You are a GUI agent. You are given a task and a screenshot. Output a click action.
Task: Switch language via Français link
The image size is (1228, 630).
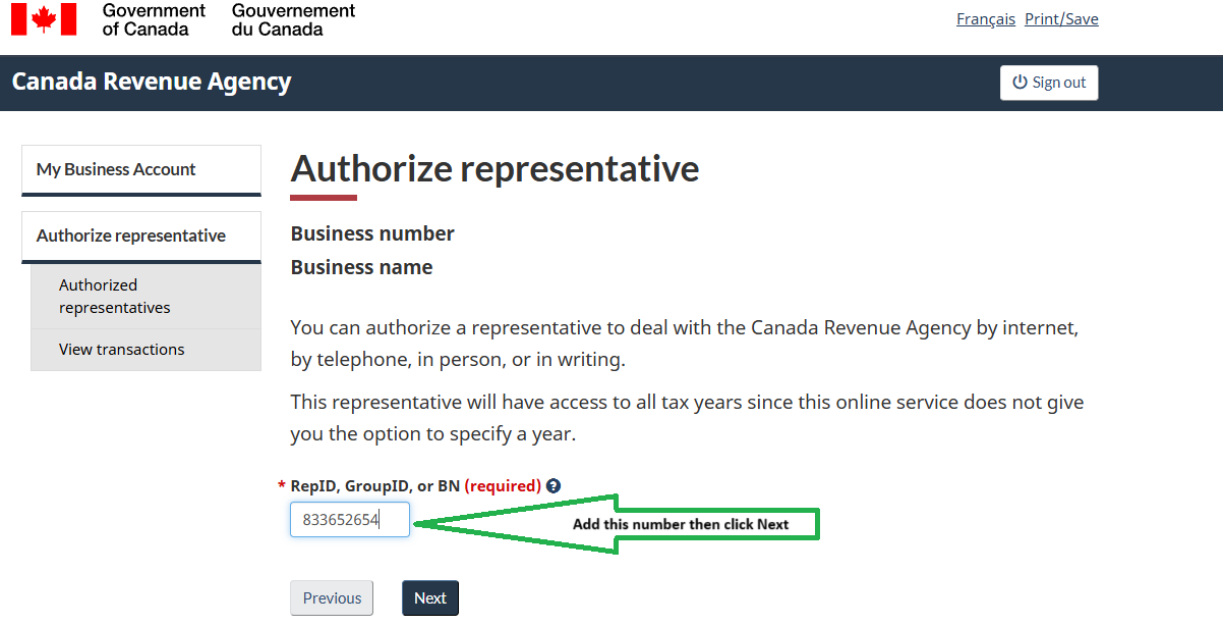click(985, 19)
